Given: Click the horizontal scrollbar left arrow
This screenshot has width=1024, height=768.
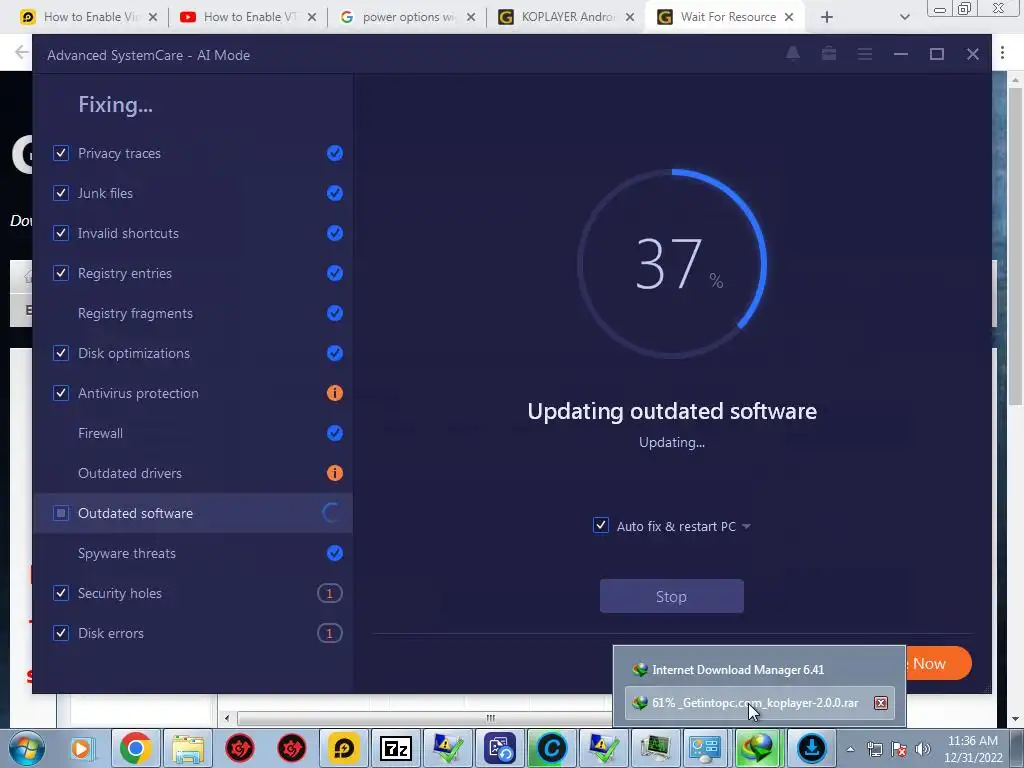Looking at the screenshot, I should (227, 718).
